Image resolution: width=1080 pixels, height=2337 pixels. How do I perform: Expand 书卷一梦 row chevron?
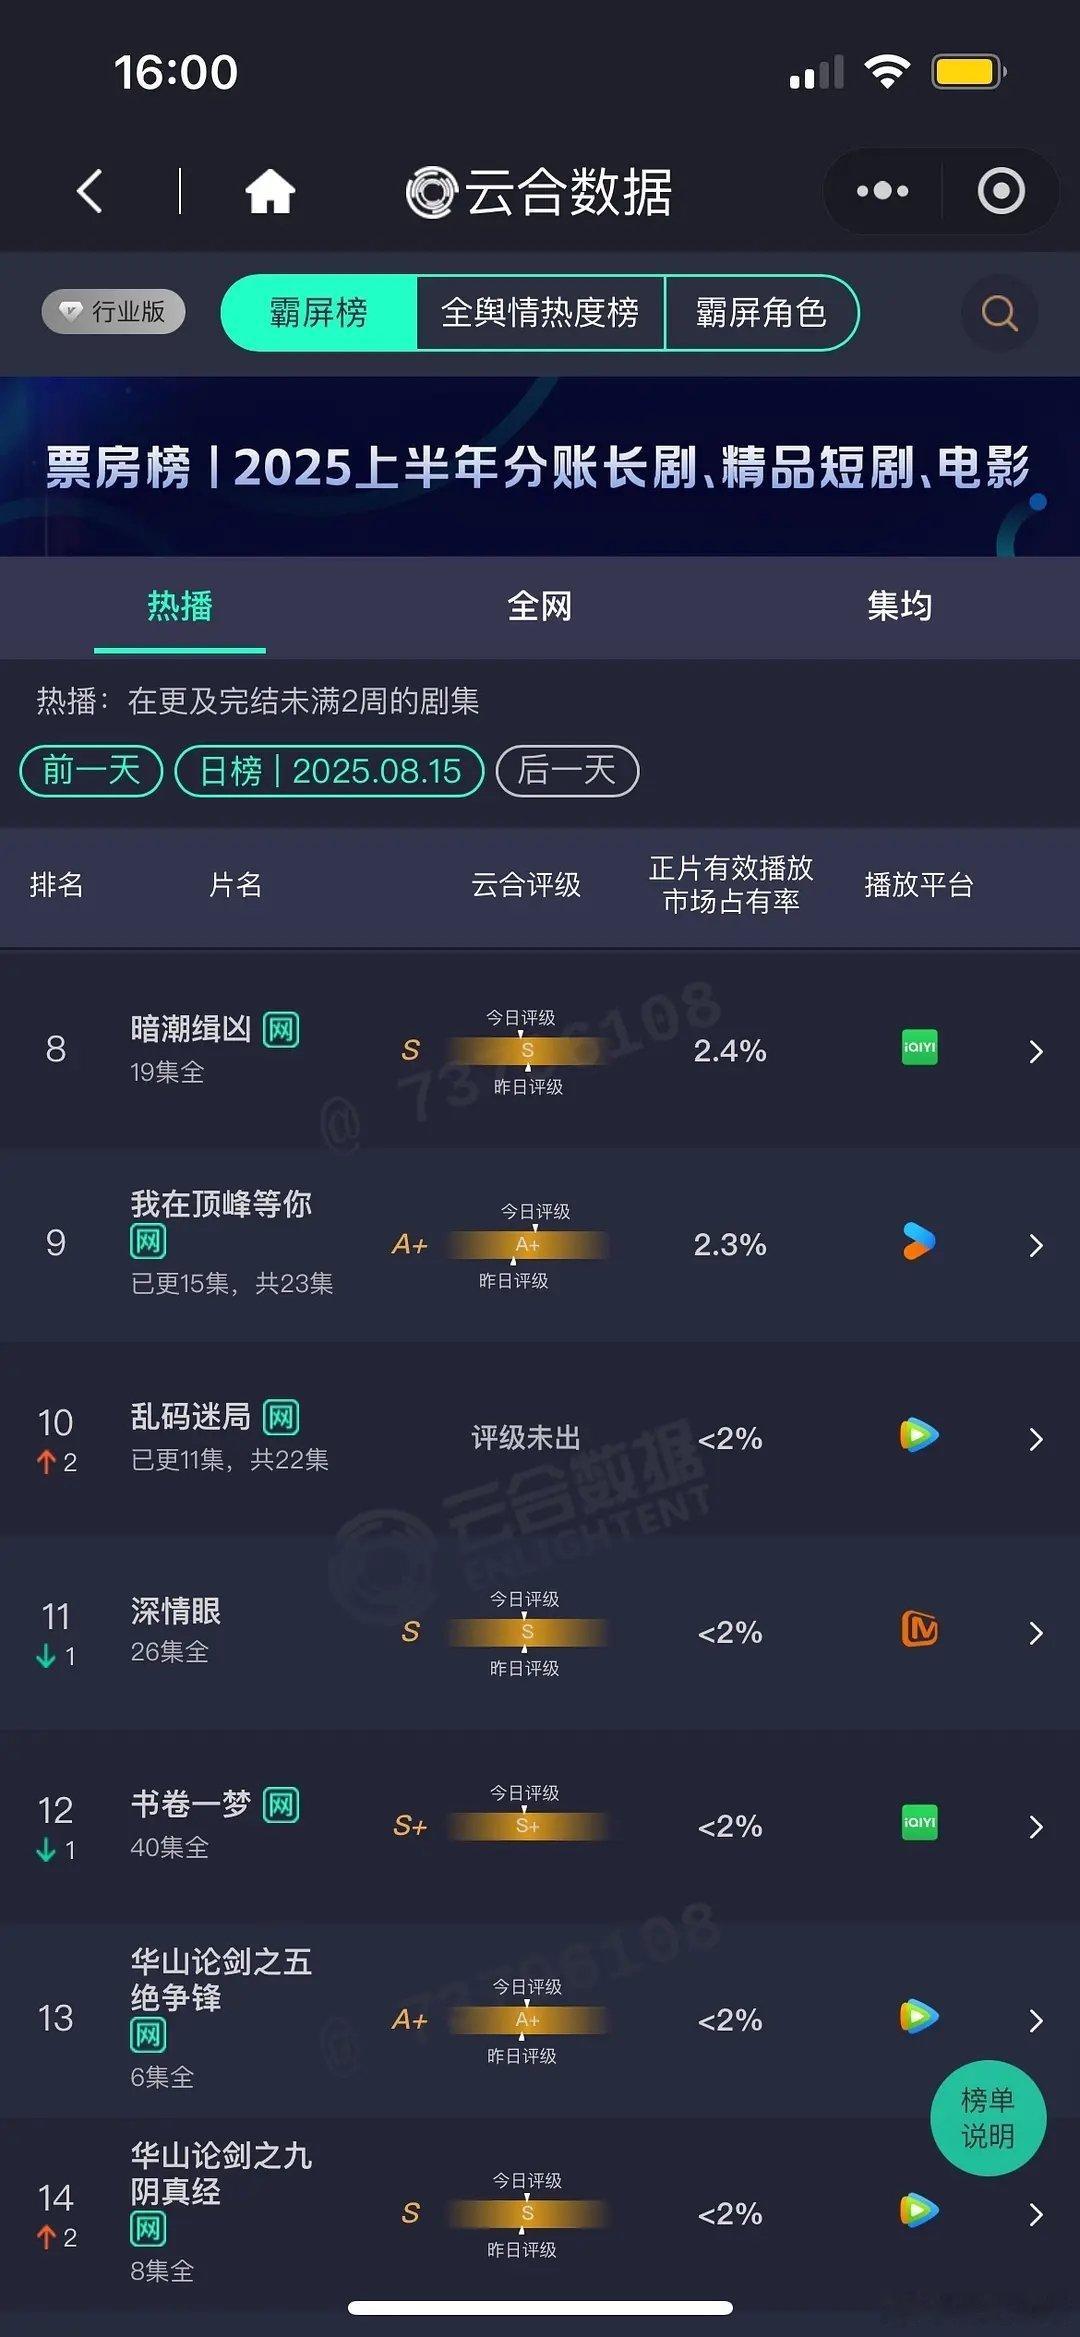(x=1036, y=1827)
